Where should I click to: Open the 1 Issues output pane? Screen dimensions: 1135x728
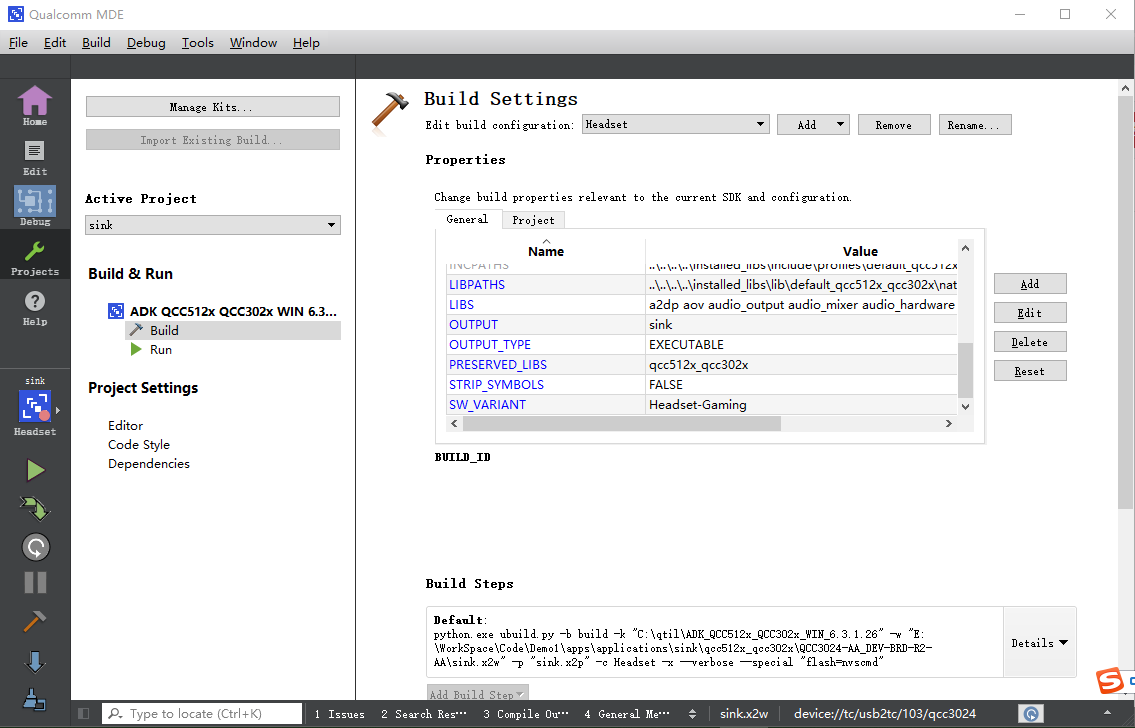[x=339, y=714]
